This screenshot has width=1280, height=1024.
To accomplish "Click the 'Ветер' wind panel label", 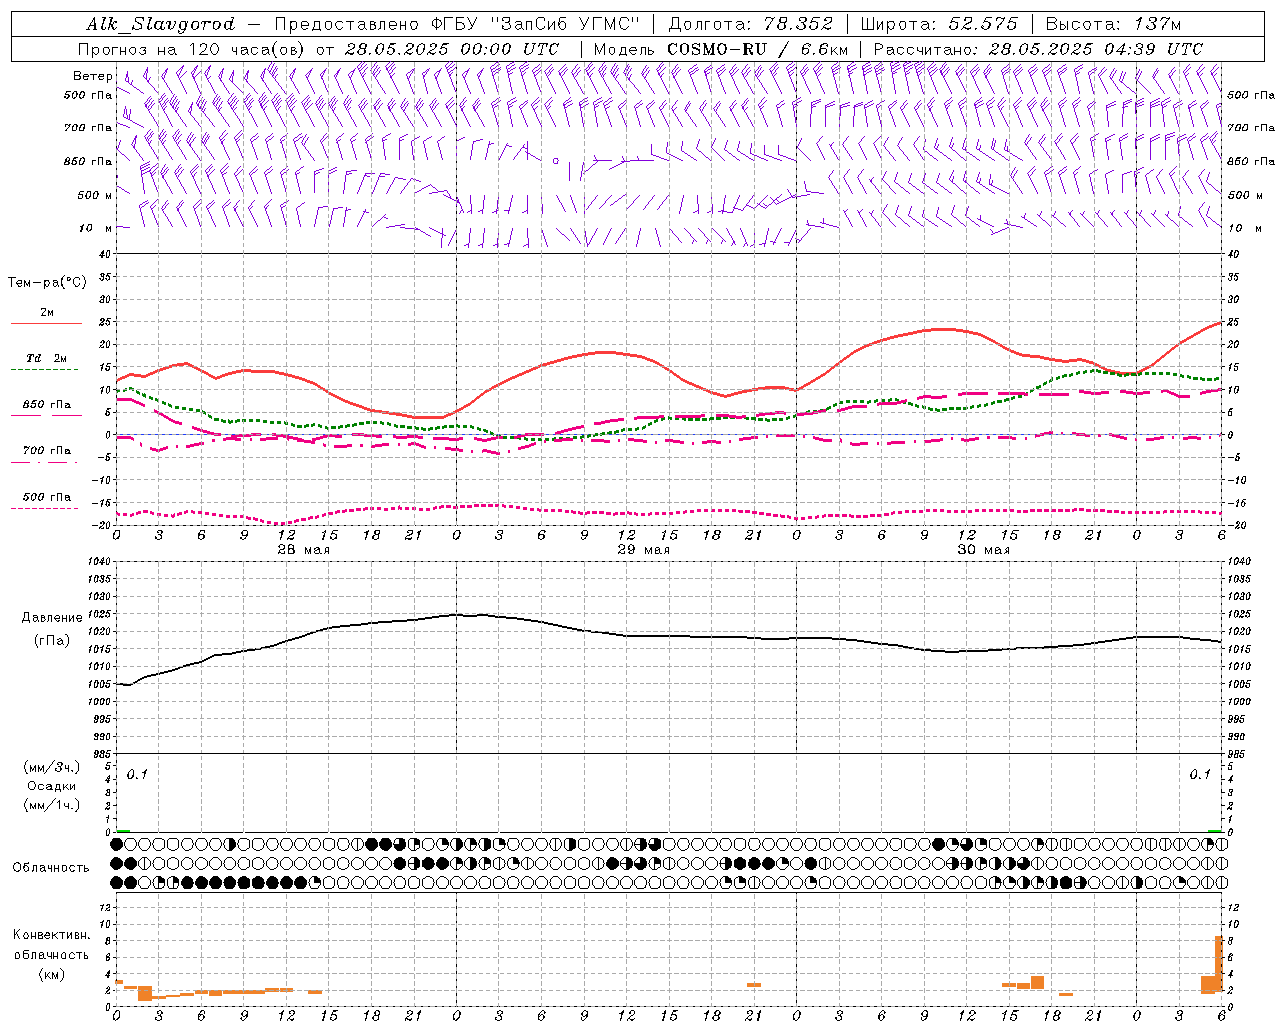I will click(x=93, y=76).
